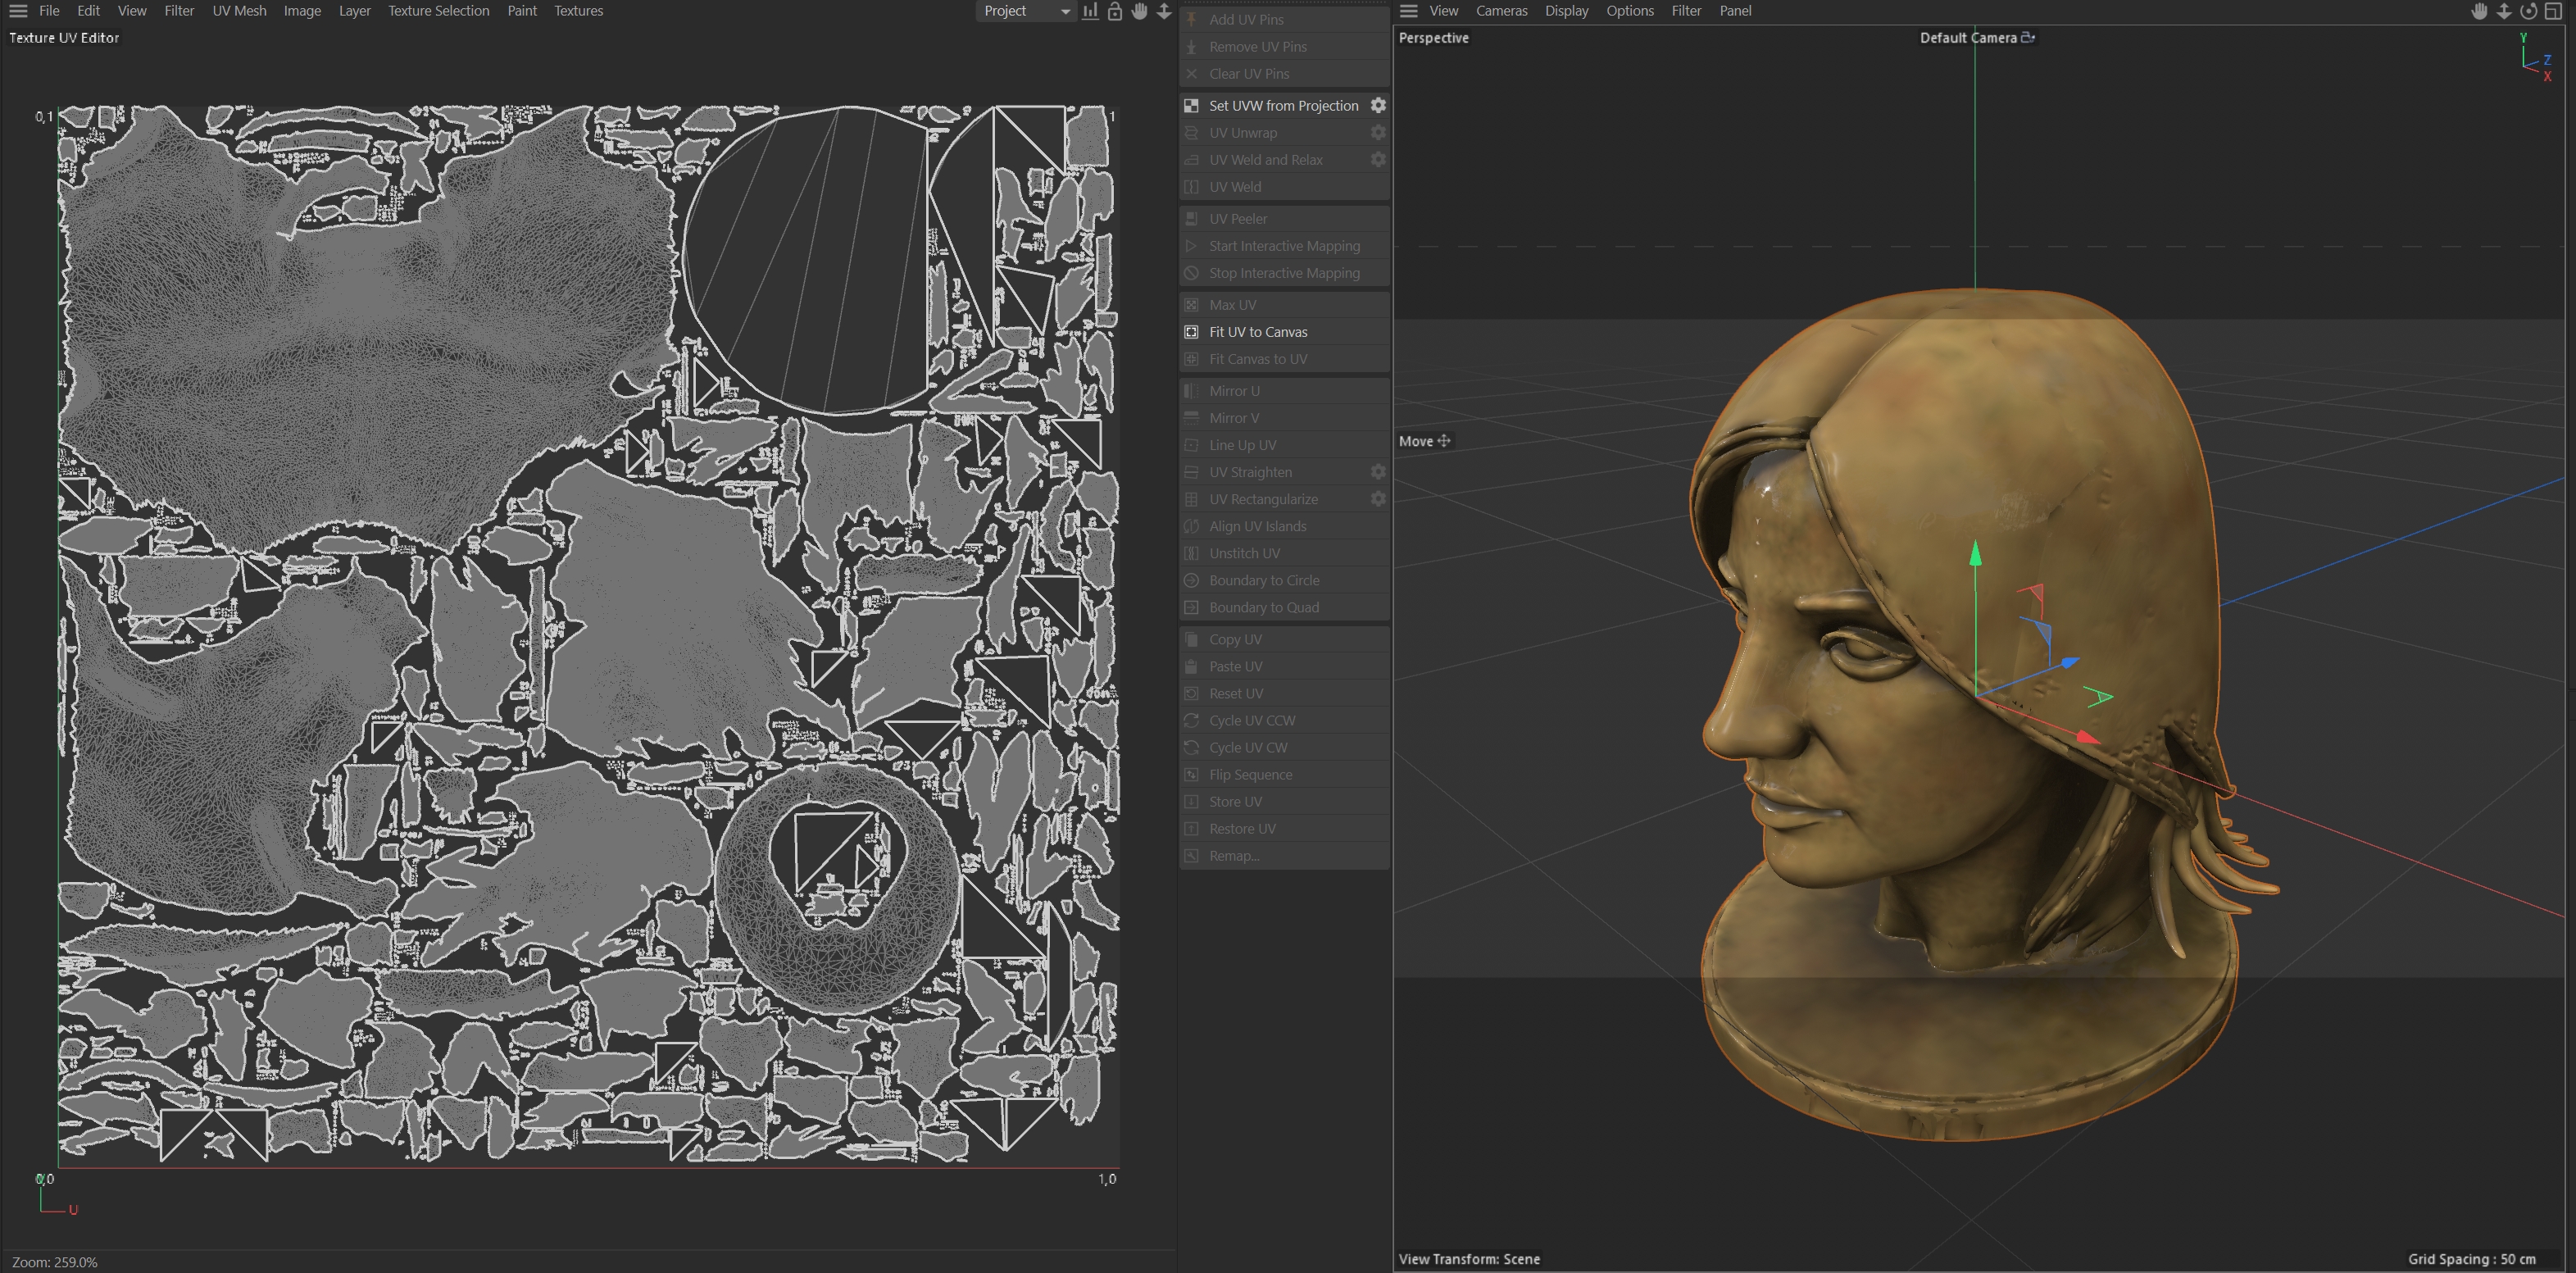Click the Move tool label in viewport
The width and height of the screenshot is (2576, 1273).
tap(1416, 441)
